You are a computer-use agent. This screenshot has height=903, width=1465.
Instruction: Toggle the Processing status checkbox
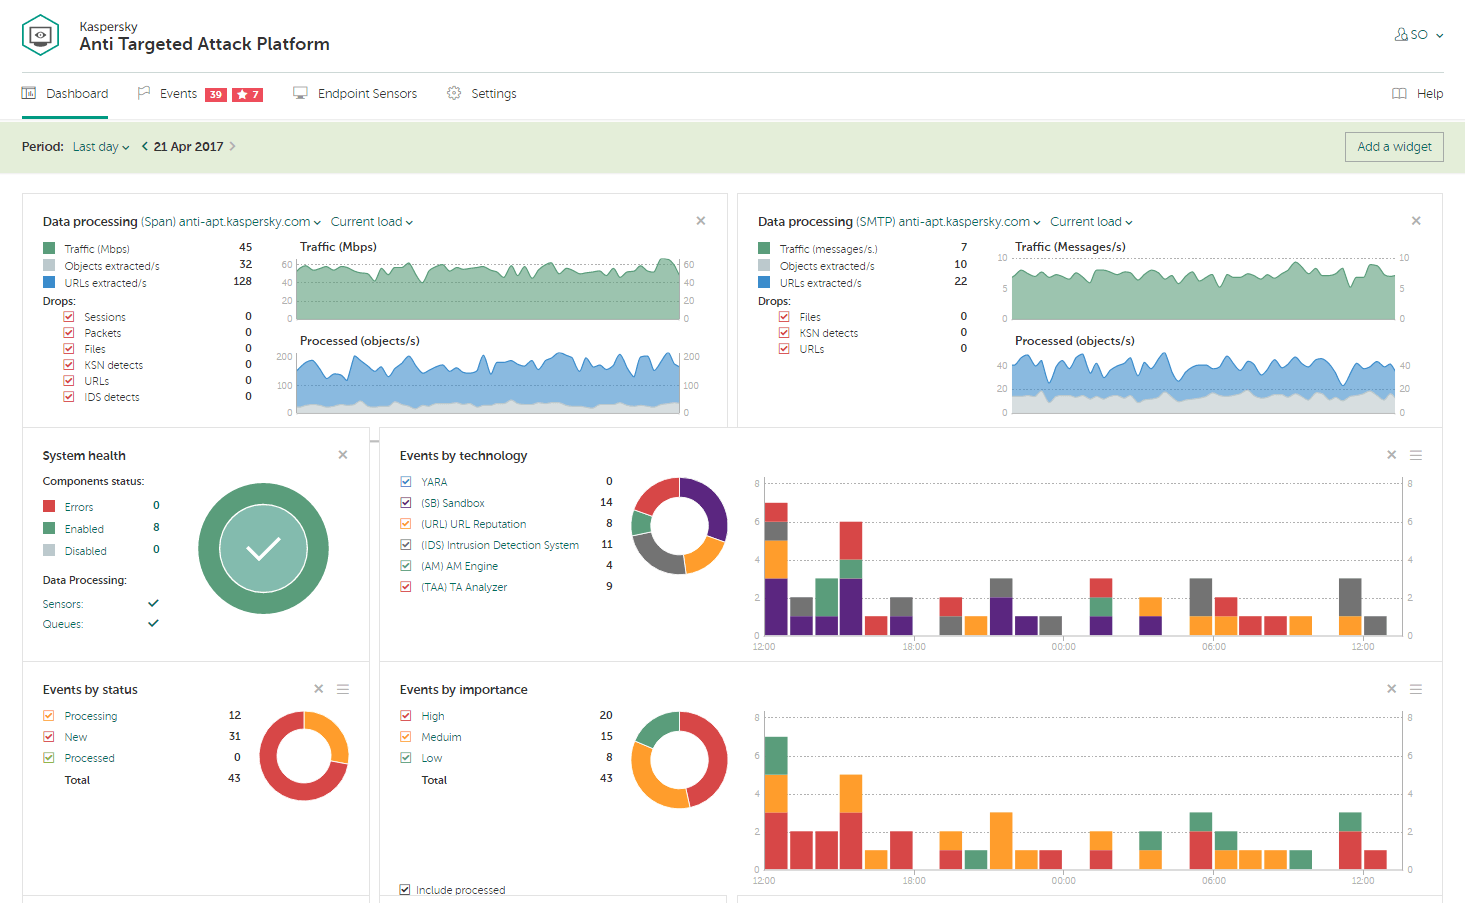pos(49,716)
